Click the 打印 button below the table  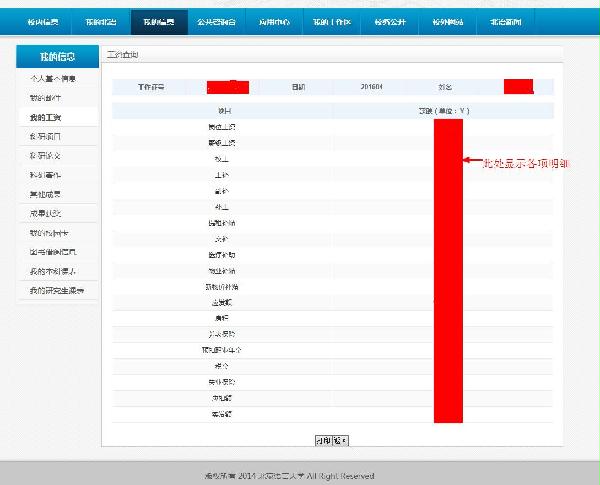click(323, 439)
